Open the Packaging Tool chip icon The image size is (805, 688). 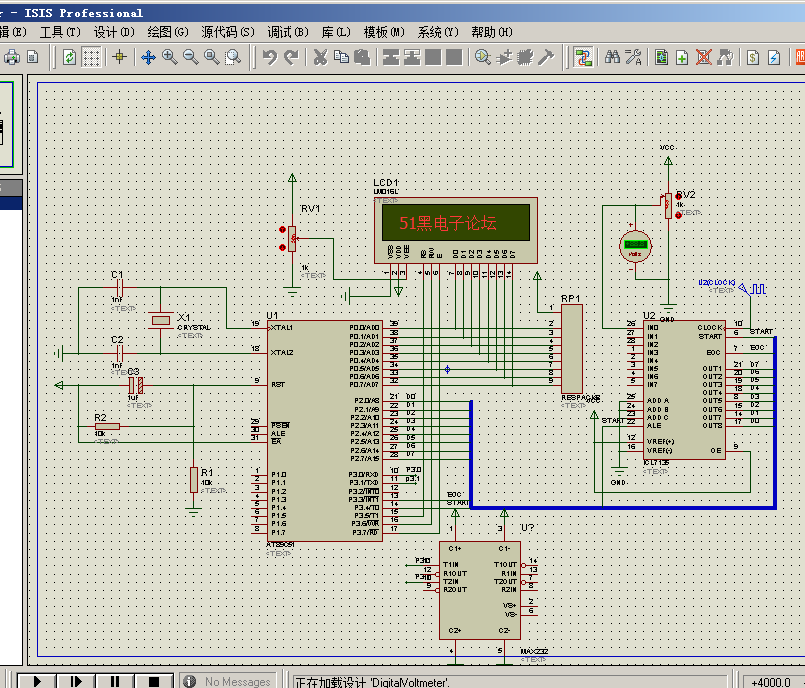pos(525,57)
